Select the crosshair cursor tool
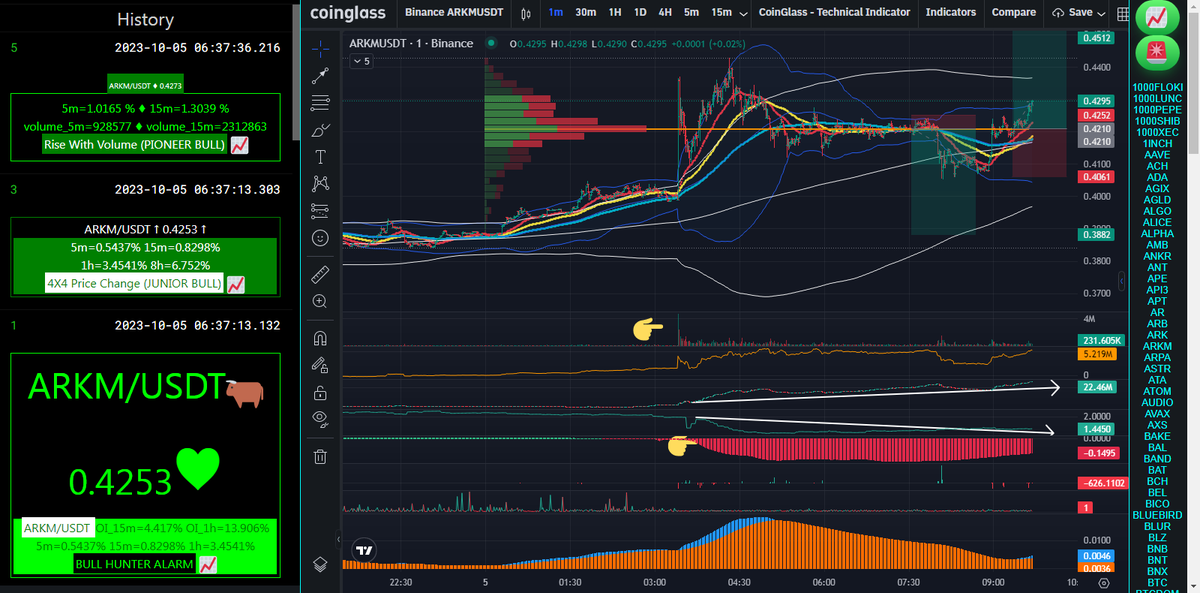The width and height of the screenshot is (1200, 593). [x=320, y=47]
